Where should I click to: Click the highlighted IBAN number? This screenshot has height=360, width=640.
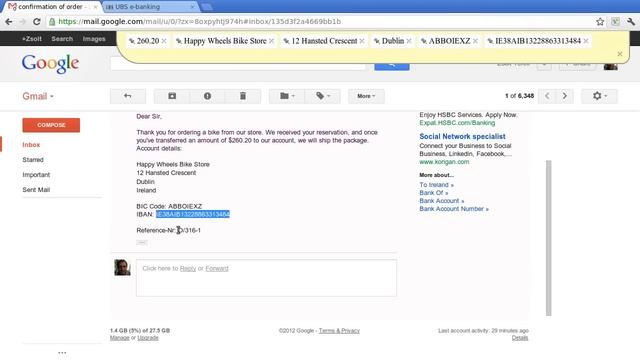193,214
